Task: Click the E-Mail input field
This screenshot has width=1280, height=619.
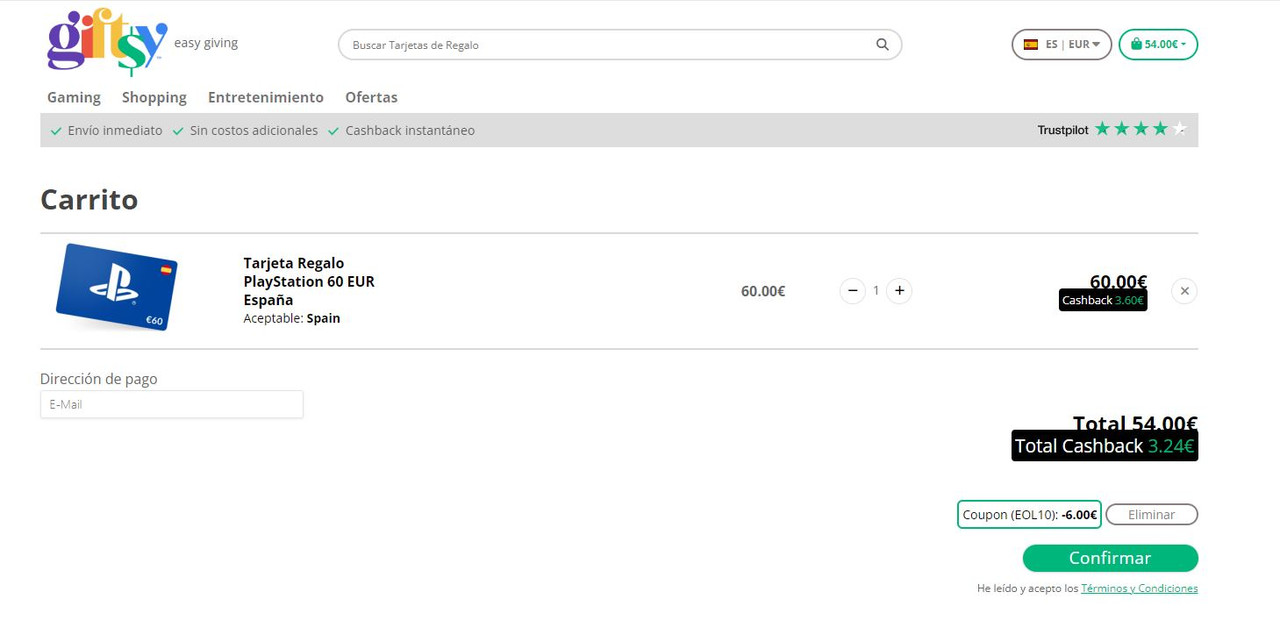Action: (172, 404)
